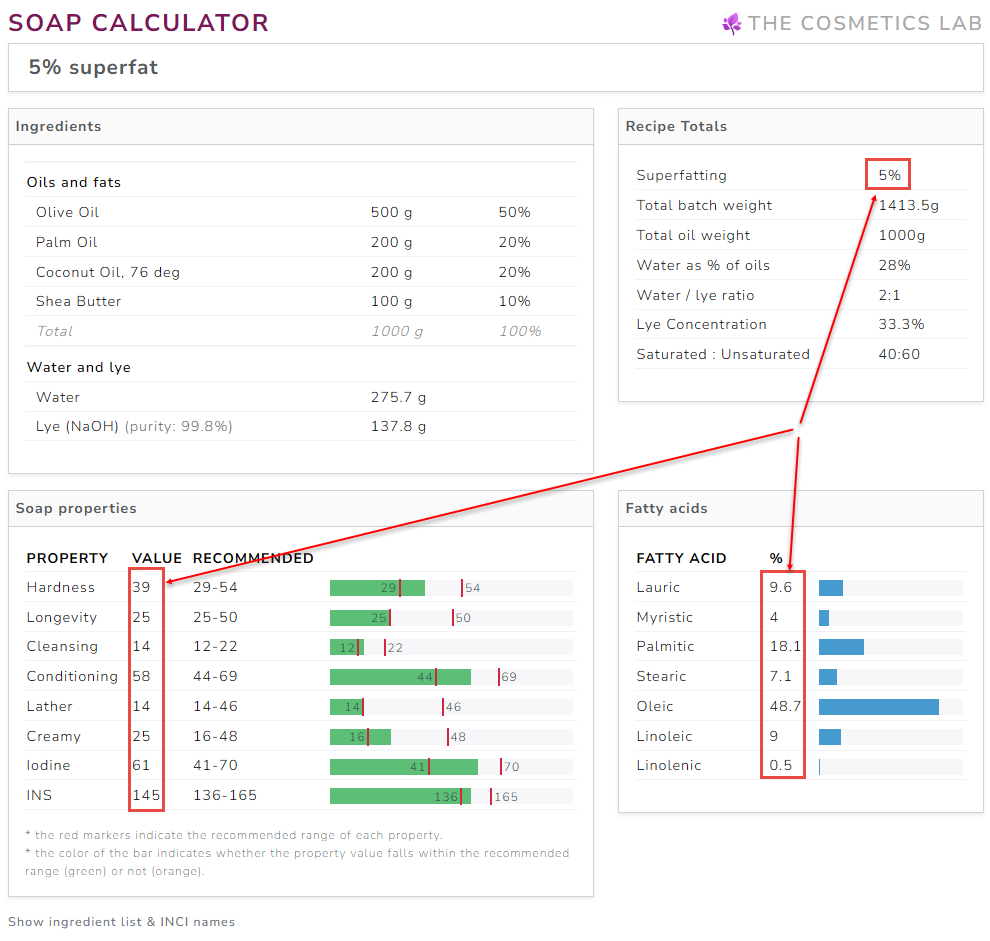
Task: Click the Soap Calculator page title
Action: [x=139, y=23]
